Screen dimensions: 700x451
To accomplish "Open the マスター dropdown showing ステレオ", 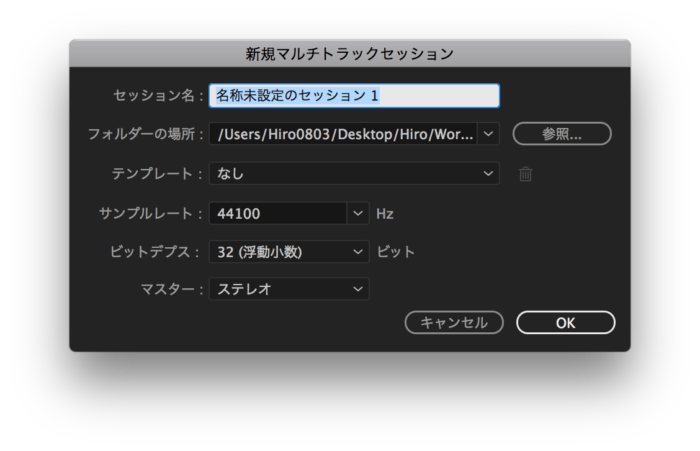I will 289,289.
